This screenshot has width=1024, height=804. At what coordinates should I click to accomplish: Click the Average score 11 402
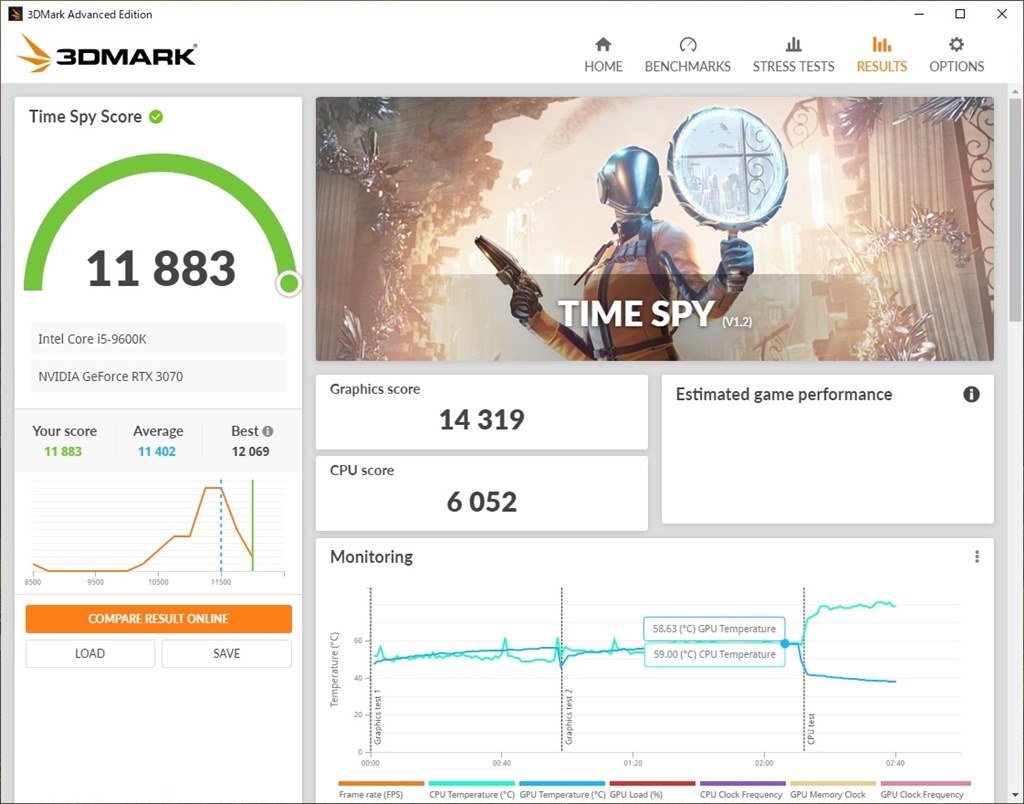157,451
